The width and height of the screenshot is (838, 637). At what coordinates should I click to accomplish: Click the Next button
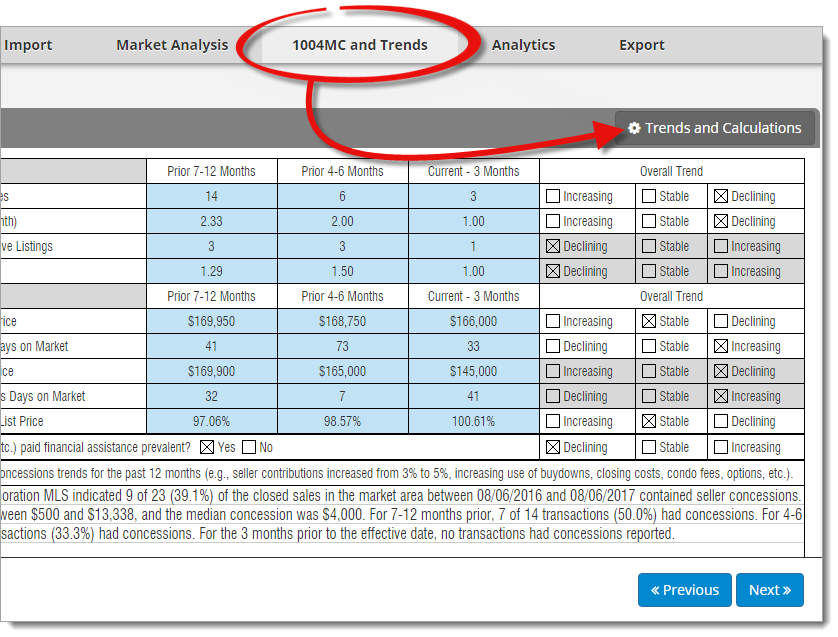(x=770, y=590)
